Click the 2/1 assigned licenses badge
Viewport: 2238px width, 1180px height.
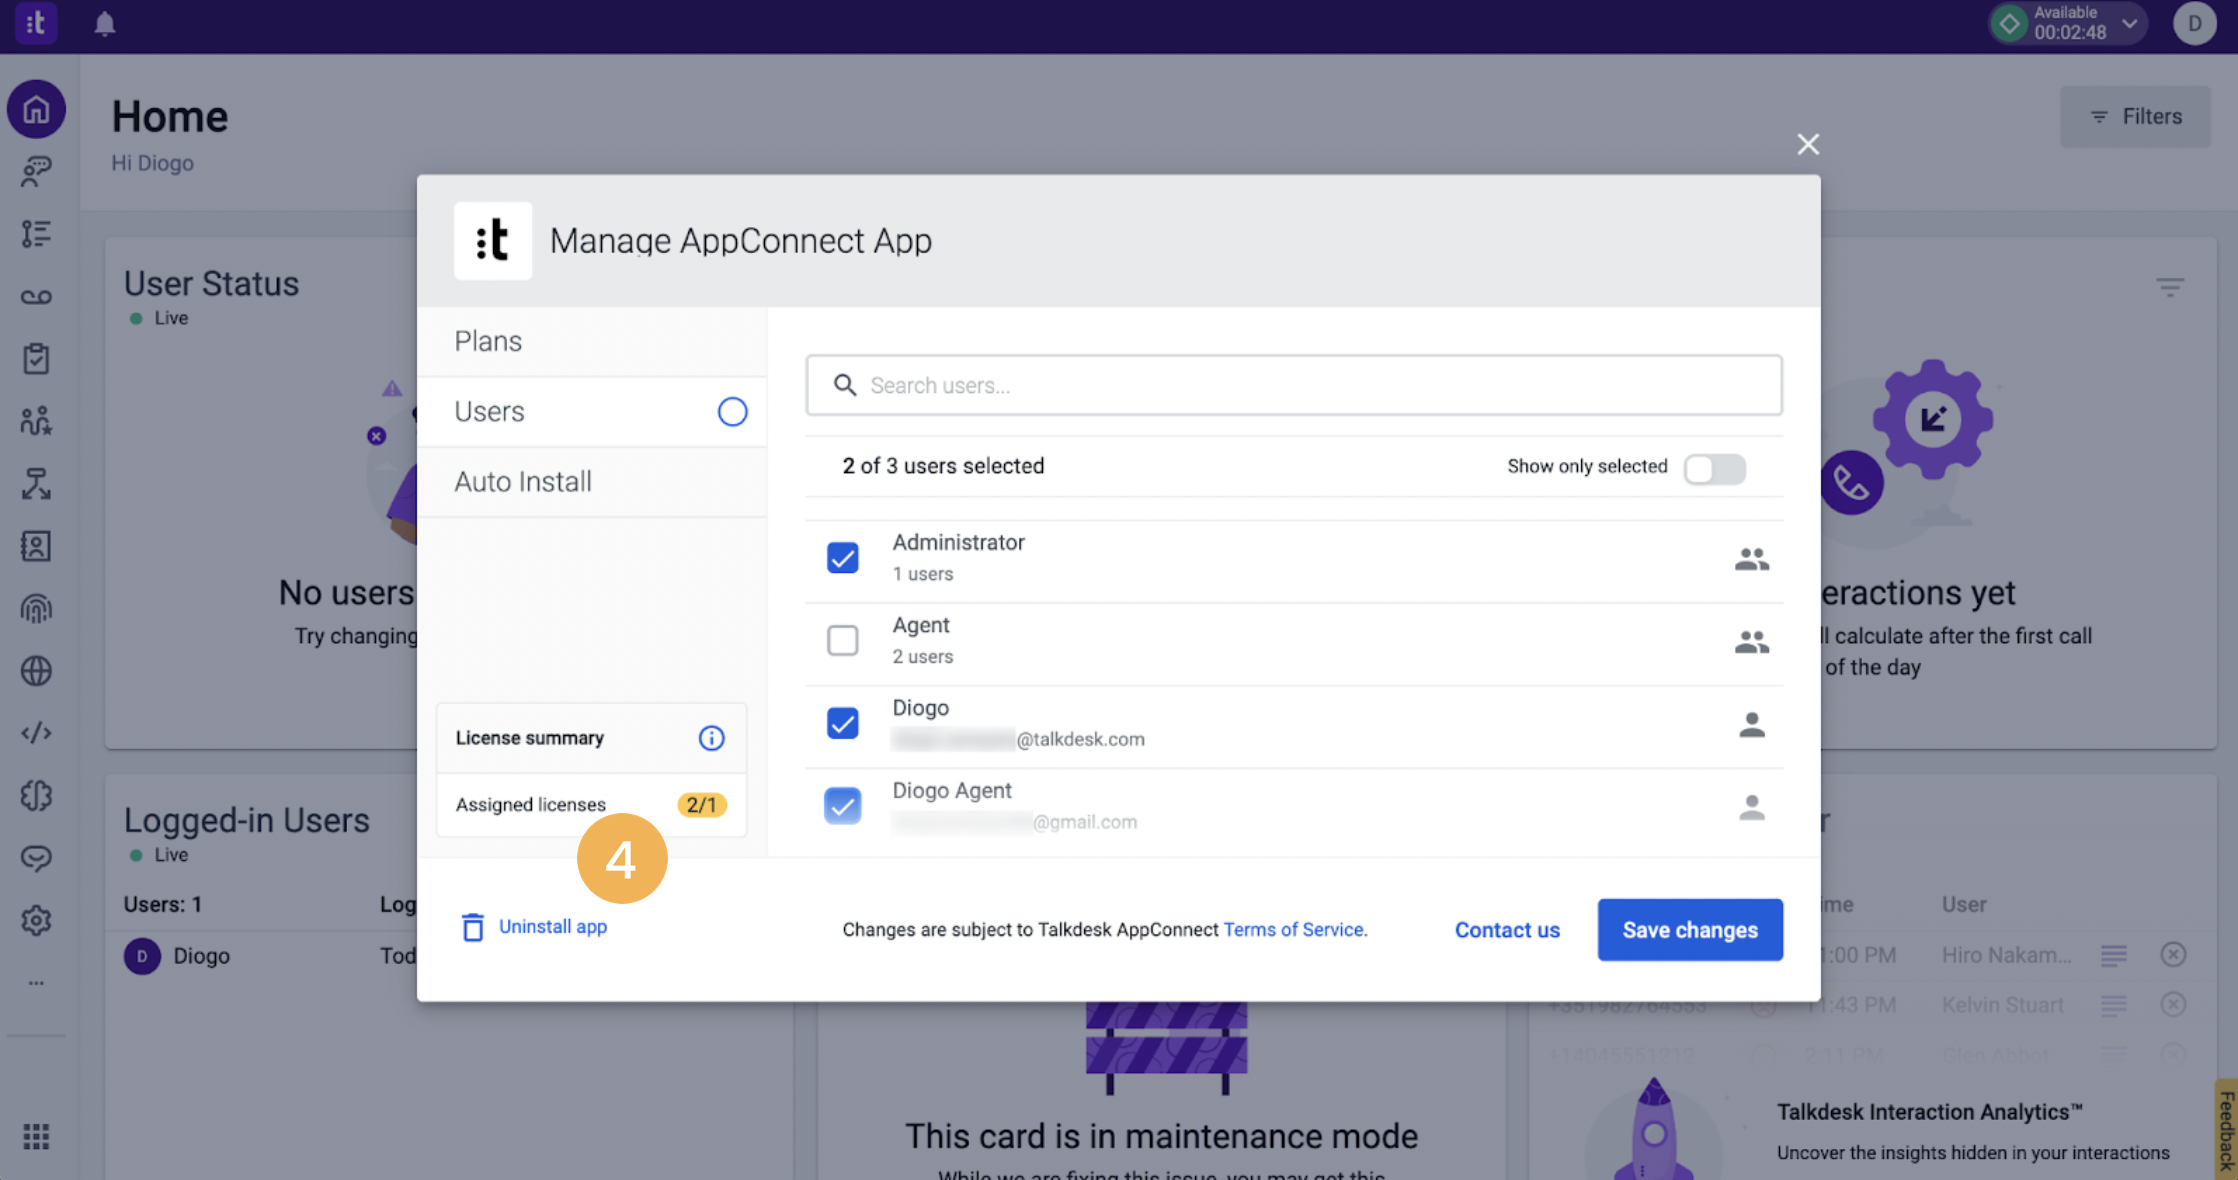(702, 805)
